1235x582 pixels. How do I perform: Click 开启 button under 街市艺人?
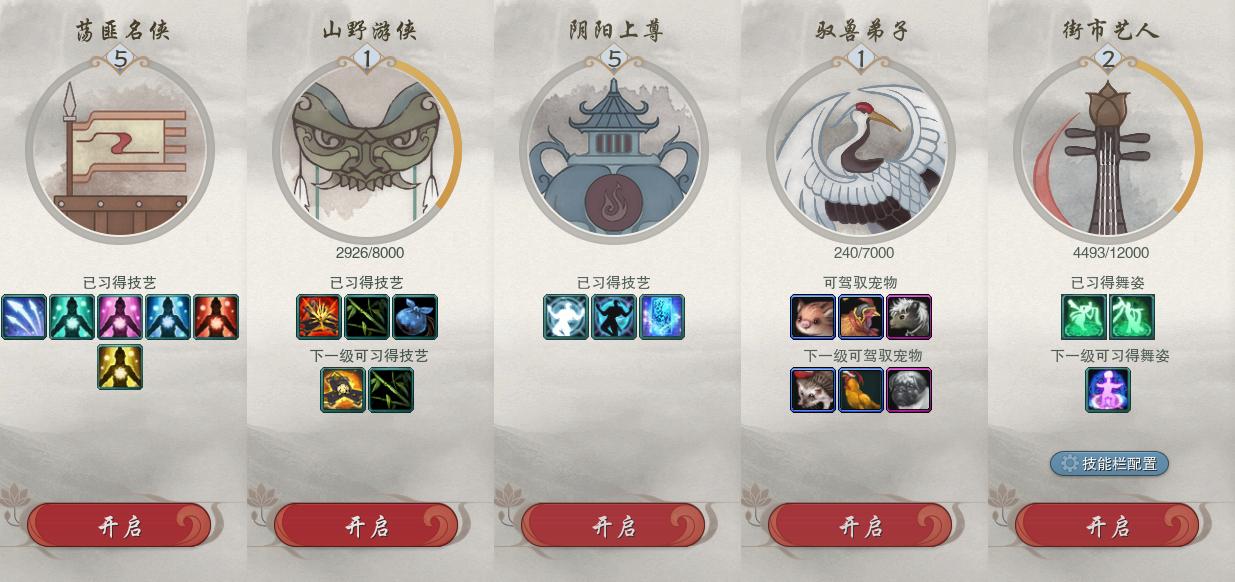1107,526
